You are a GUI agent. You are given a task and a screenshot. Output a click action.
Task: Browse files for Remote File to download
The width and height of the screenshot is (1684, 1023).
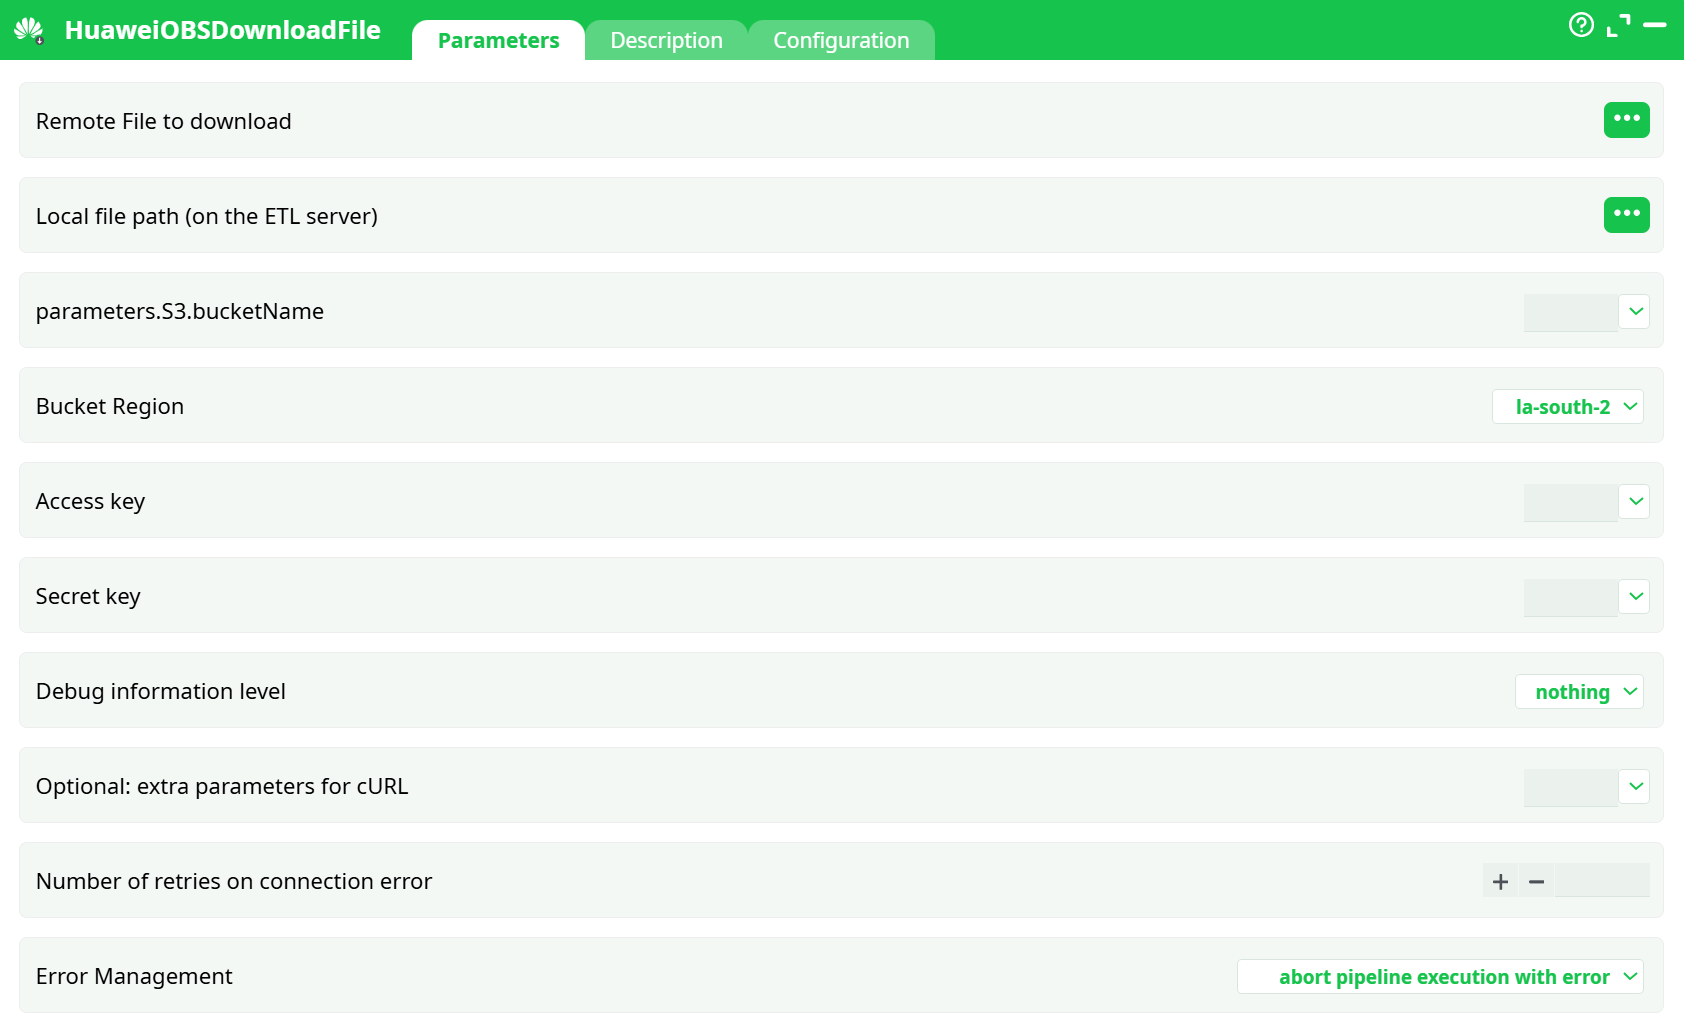[x=1627, y=120]
